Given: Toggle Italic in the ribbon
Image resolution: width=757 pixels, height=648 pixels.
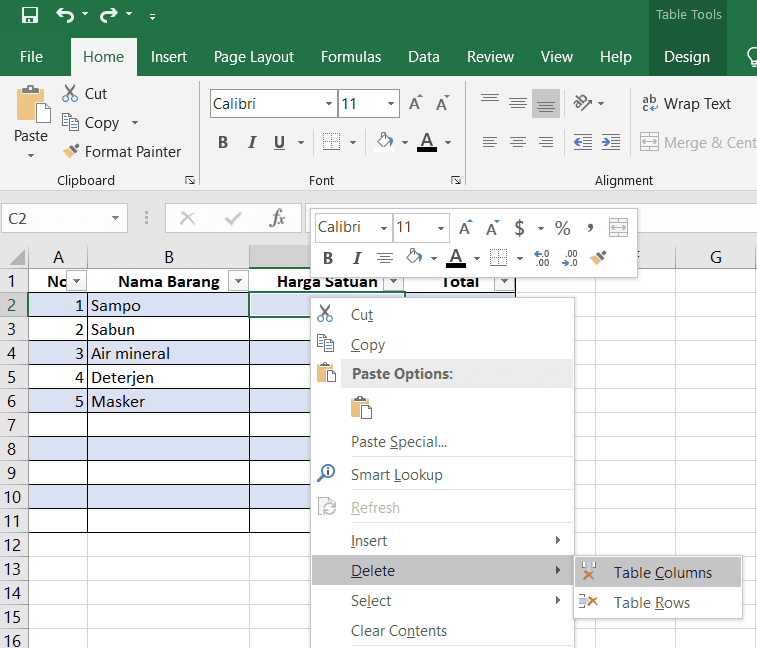Looking at the screenshot, I should (252, 142).
